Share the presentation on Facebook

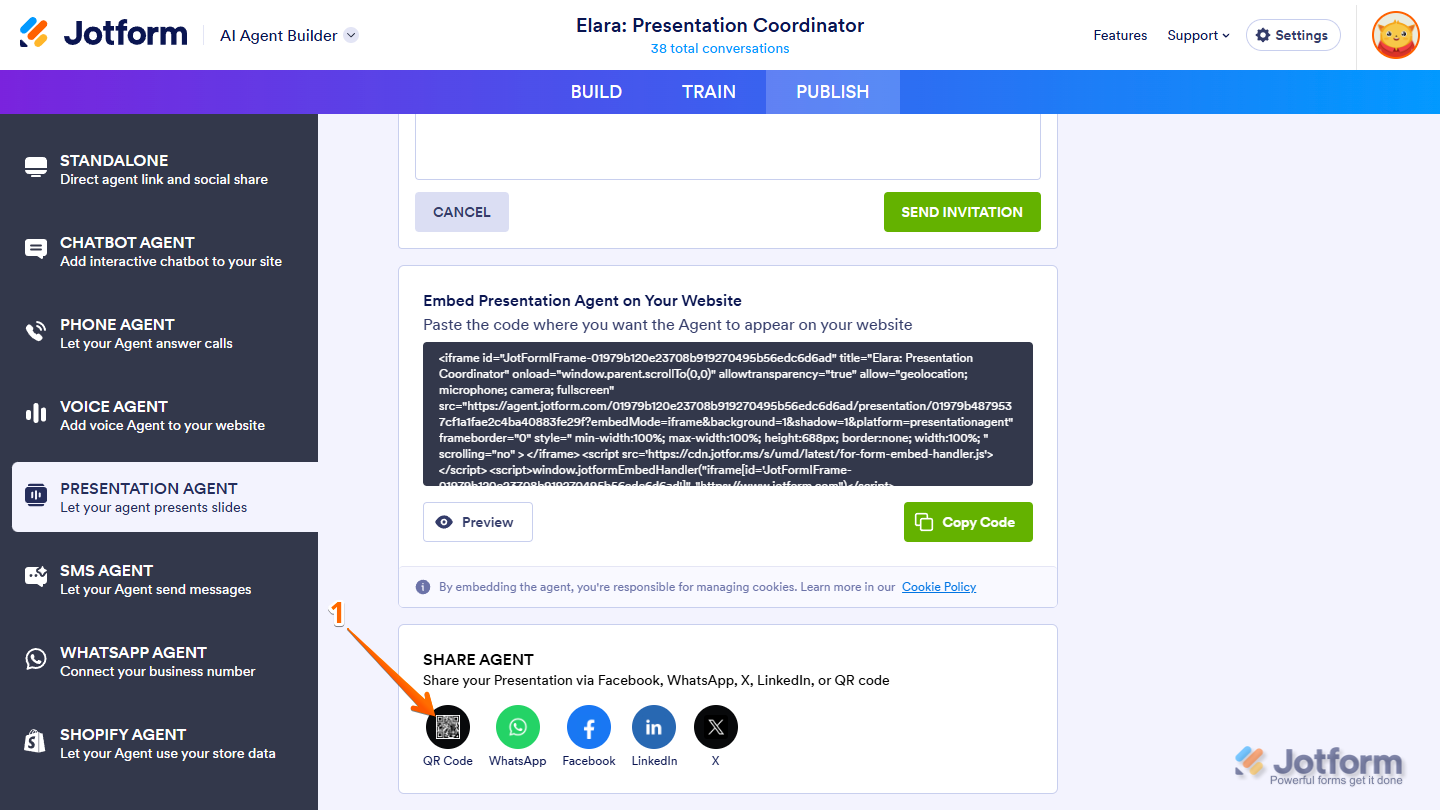589,727
